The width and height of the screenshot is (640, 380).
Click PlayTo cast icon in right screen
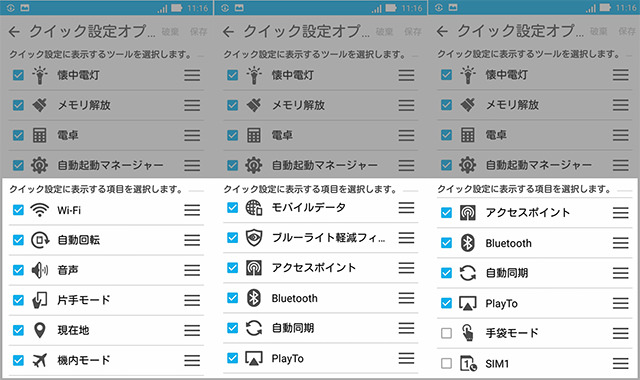[467, 303]
